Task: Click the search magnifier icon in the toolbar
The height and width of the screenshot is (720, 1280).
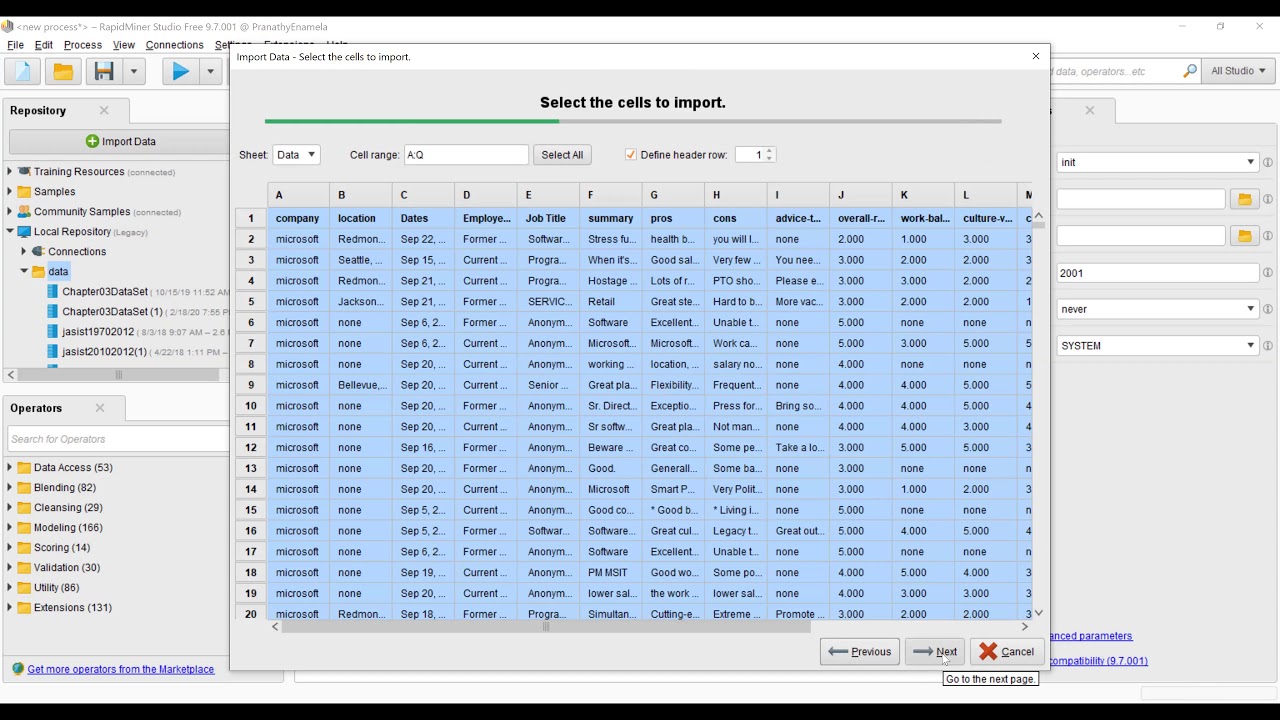Action: (1189, 71)
